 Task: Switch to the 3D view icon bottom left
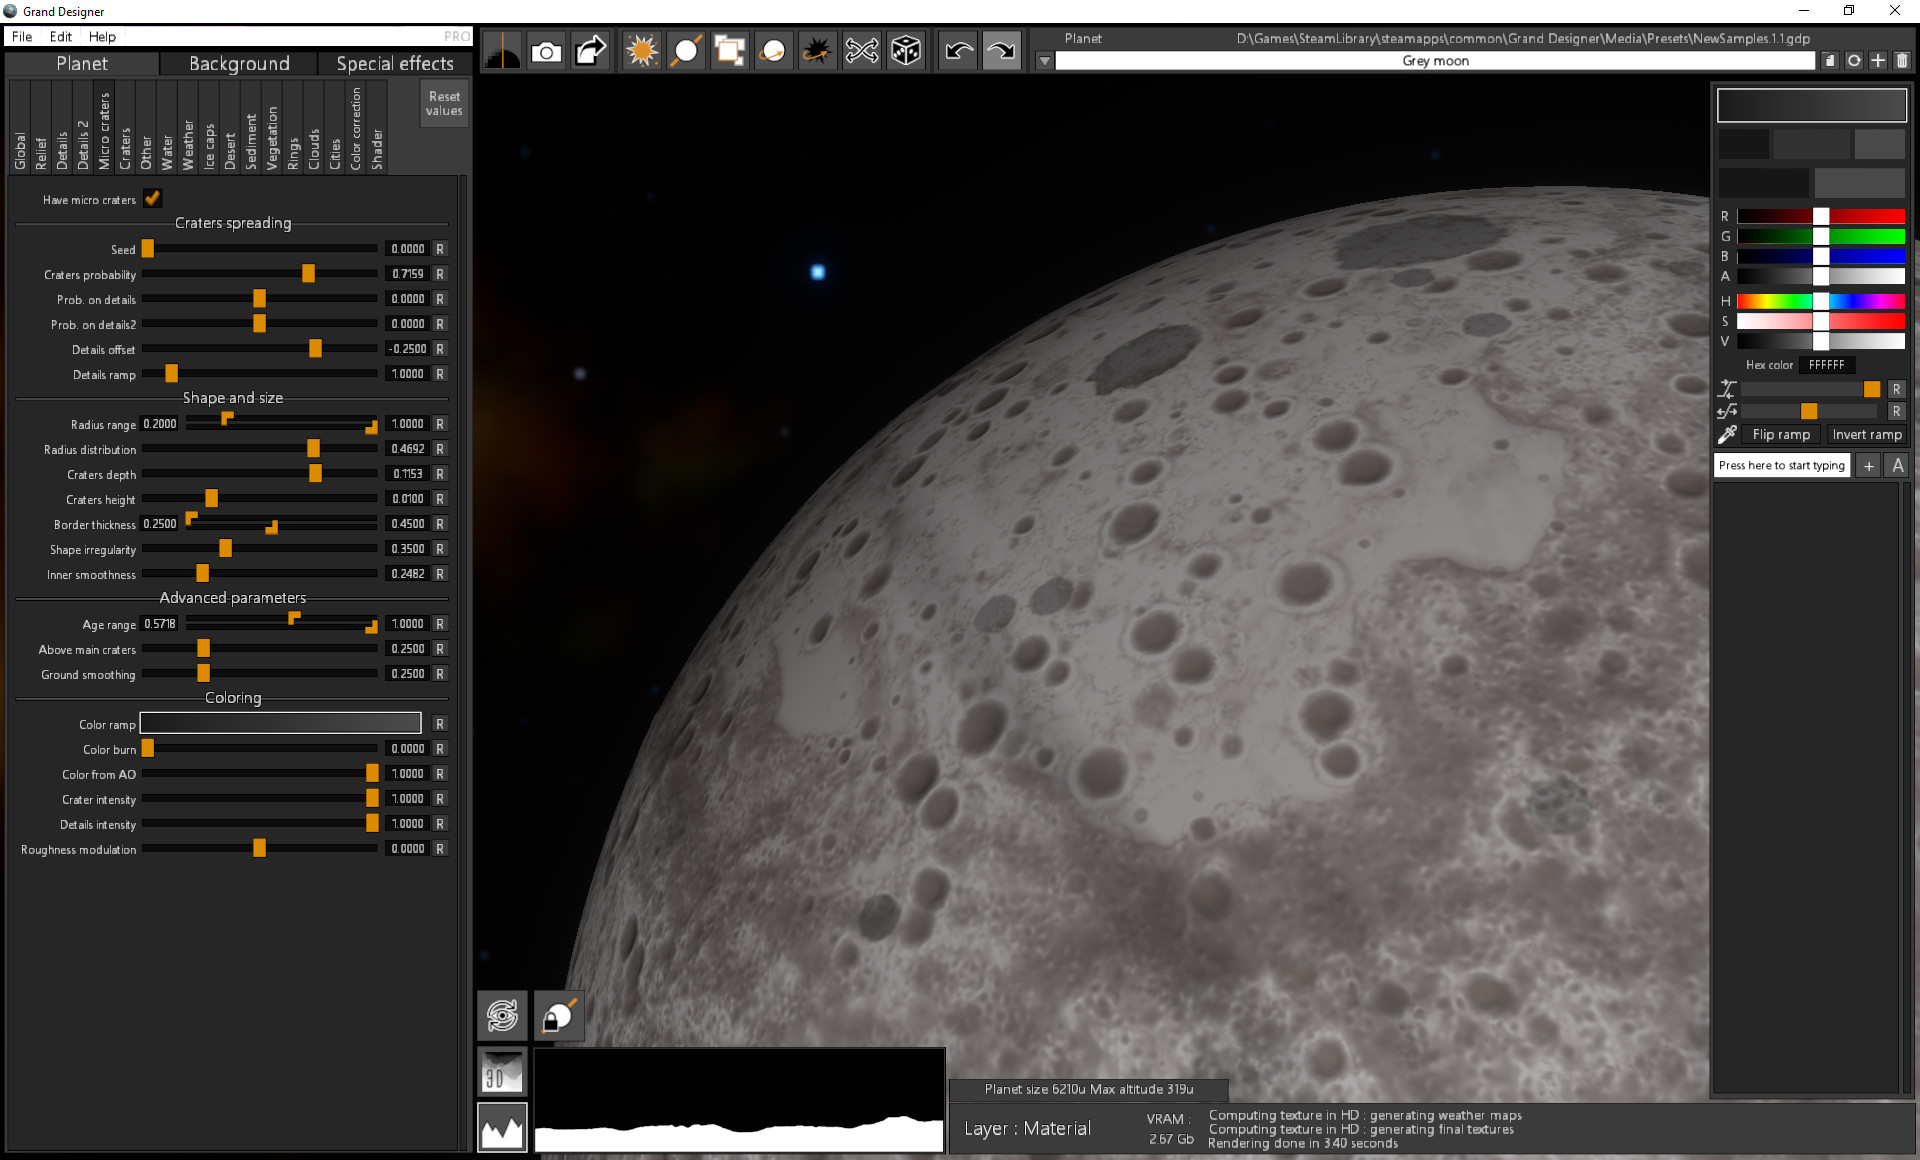click(501, 1071)
